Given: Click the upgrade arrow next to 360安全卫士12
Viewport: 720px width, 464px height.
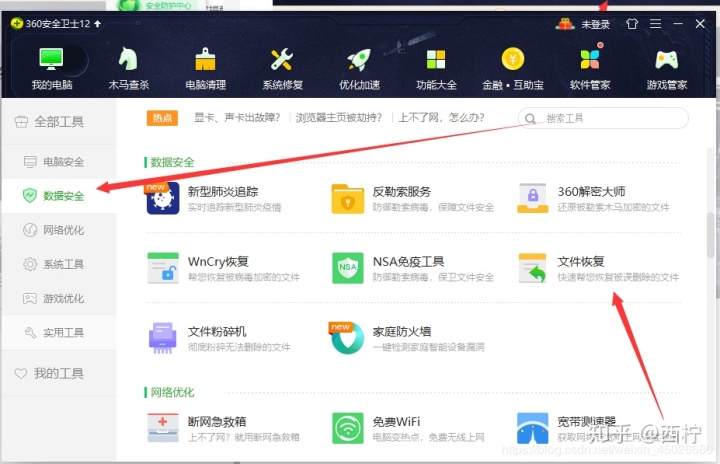Looking at the screenshot, I should point(97,23).
